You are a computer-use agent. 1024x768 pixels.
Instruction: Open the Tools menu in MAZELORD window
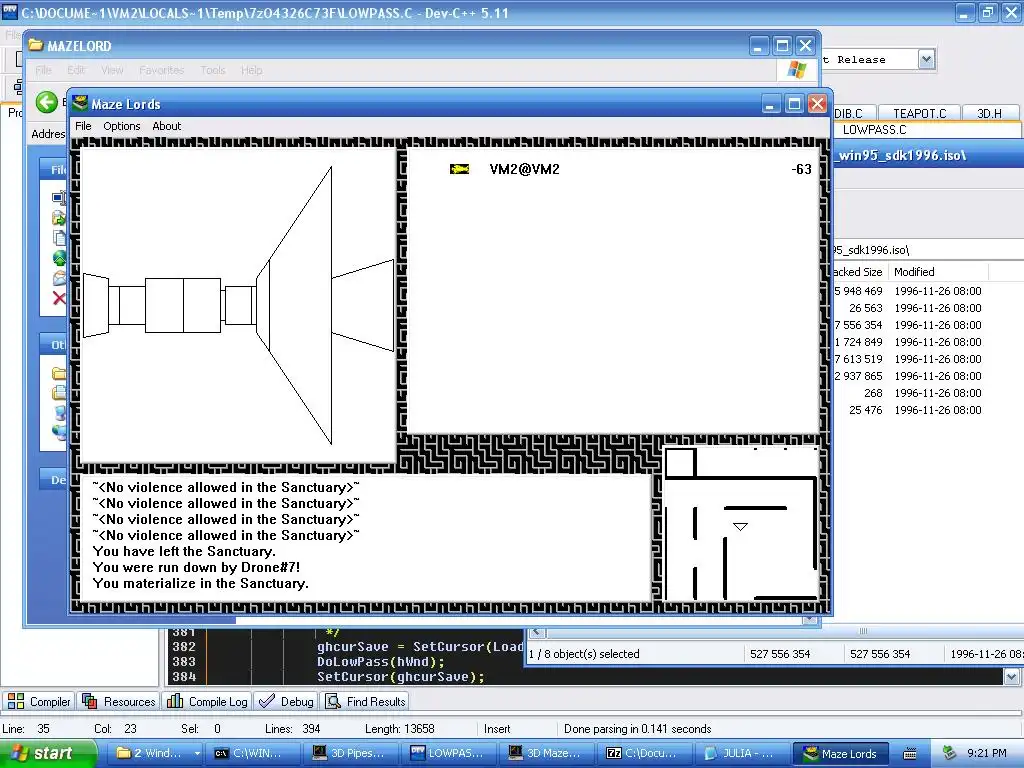(x=213, y=70)
